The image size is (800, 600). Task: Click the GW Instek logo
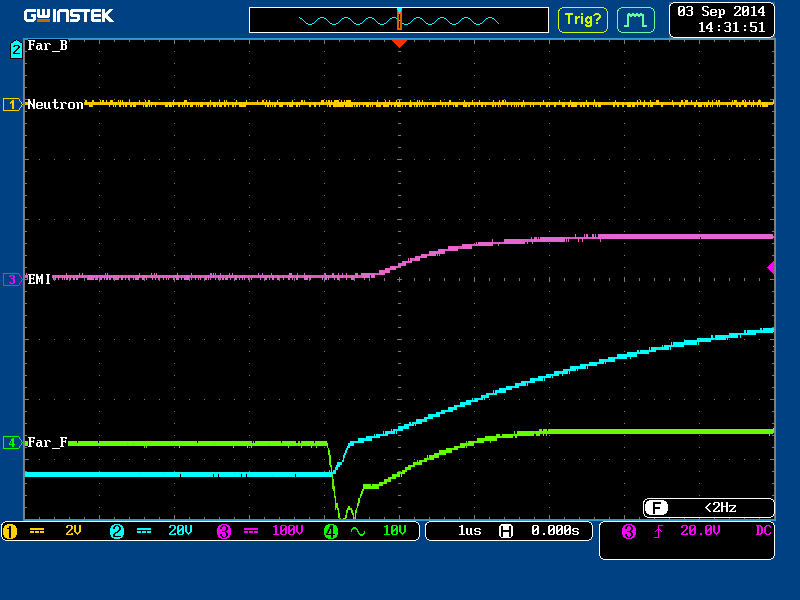coord(69,16)
